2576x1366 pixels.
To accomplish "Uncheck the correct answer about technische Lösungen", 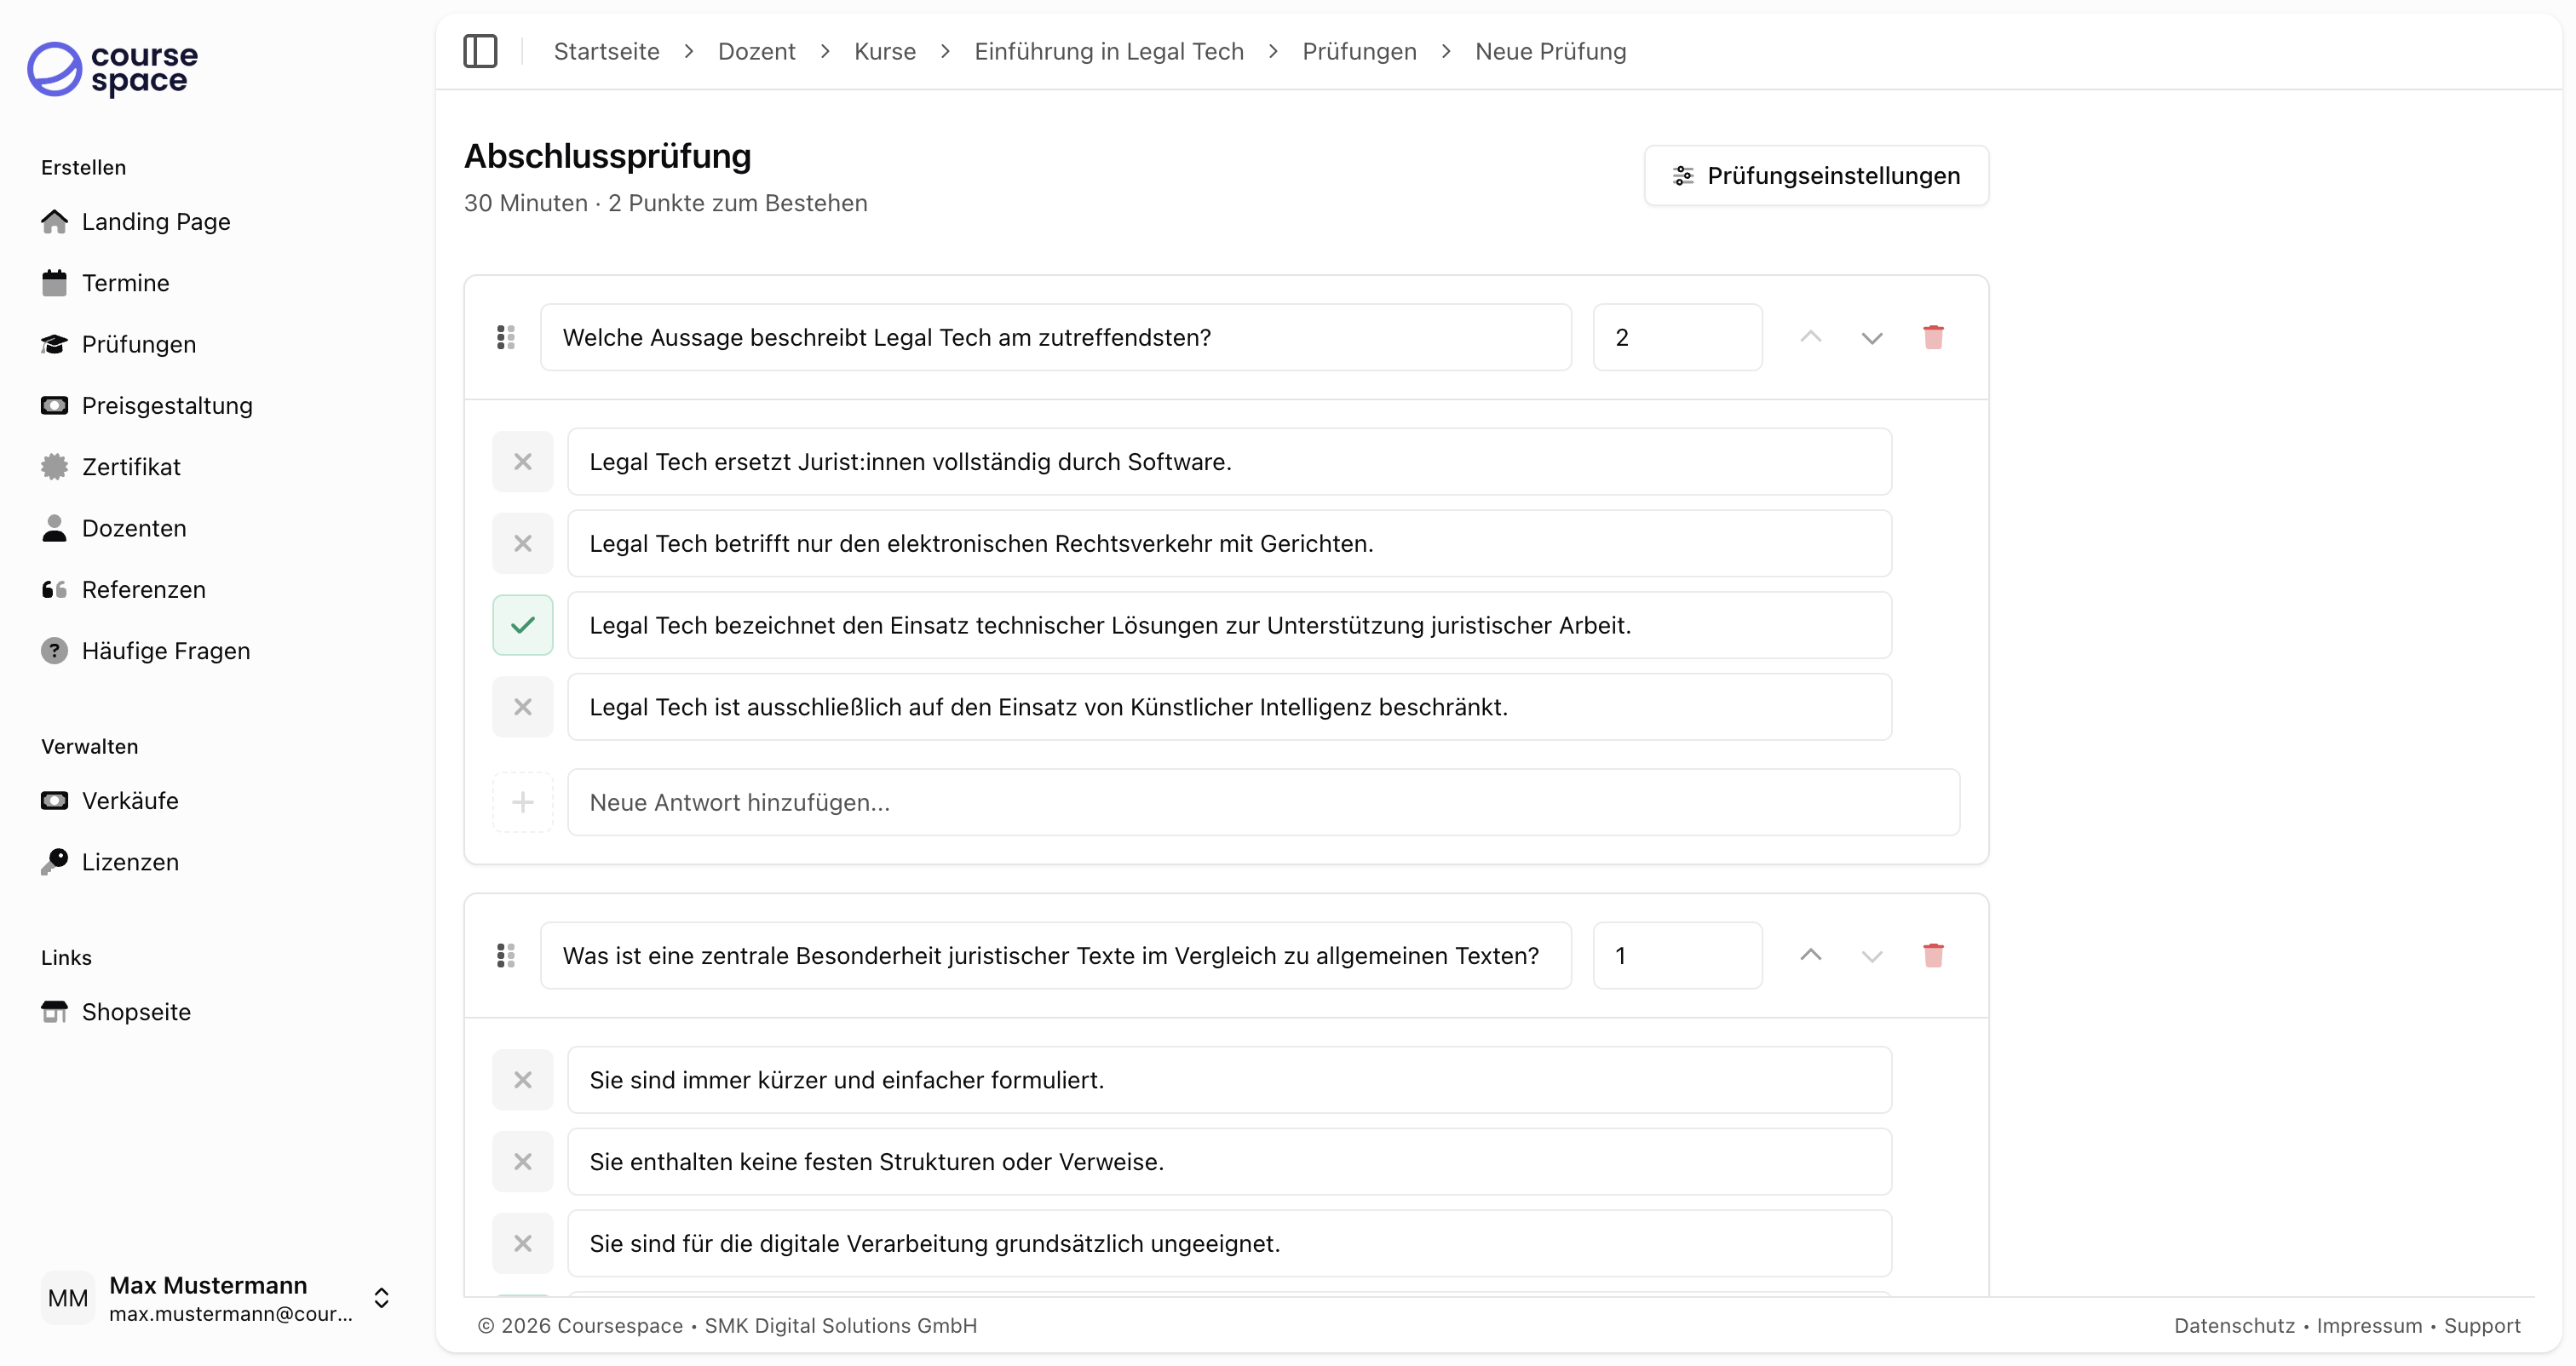I will click(x=522, y=624).
